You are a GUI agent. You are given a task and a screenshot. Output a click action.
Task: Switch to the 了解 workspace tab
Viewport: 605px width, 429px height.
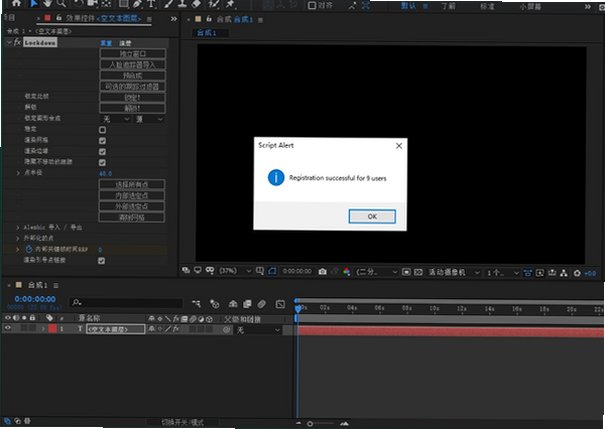[448, 6]
